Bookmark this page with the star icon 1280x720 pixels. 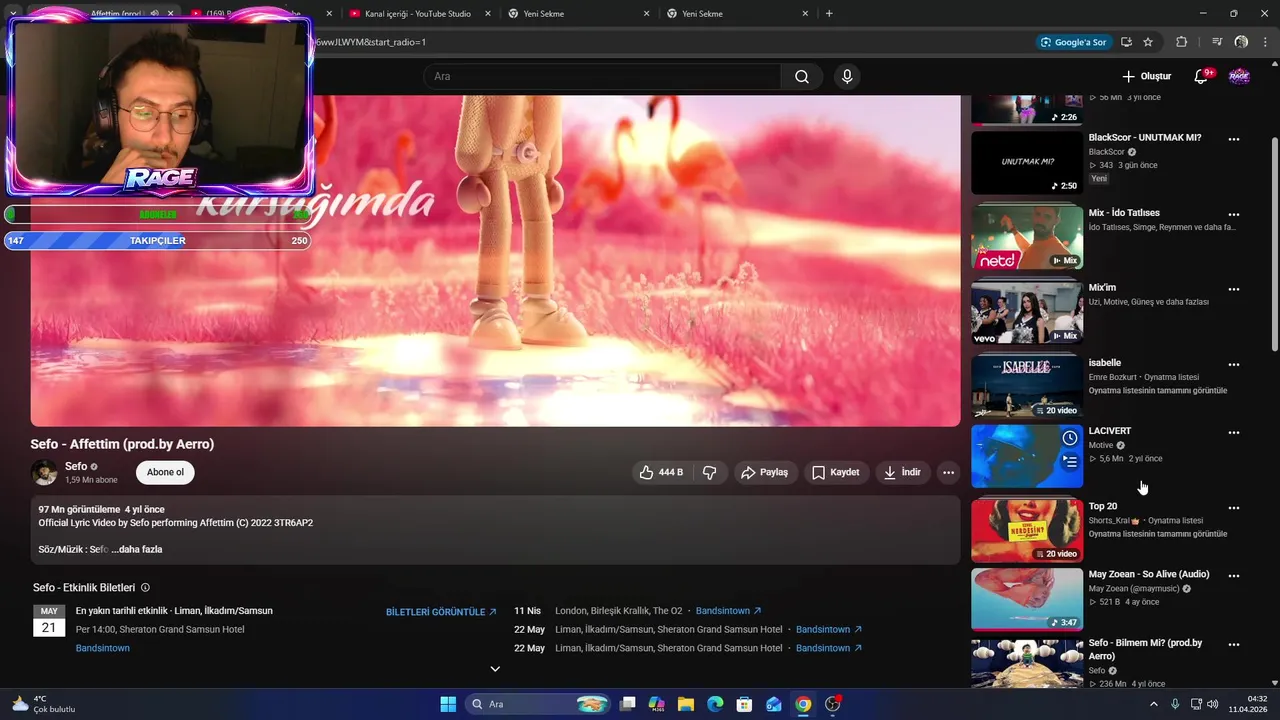(x=1148, y=42)
